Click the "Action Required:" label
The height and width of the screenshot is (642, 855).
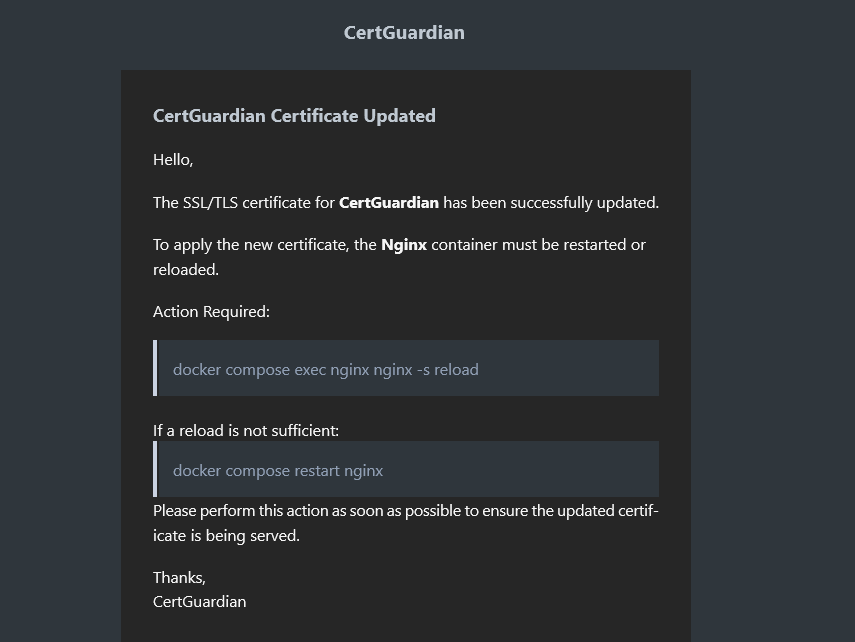pyautogui.click(x=212, y=311)
